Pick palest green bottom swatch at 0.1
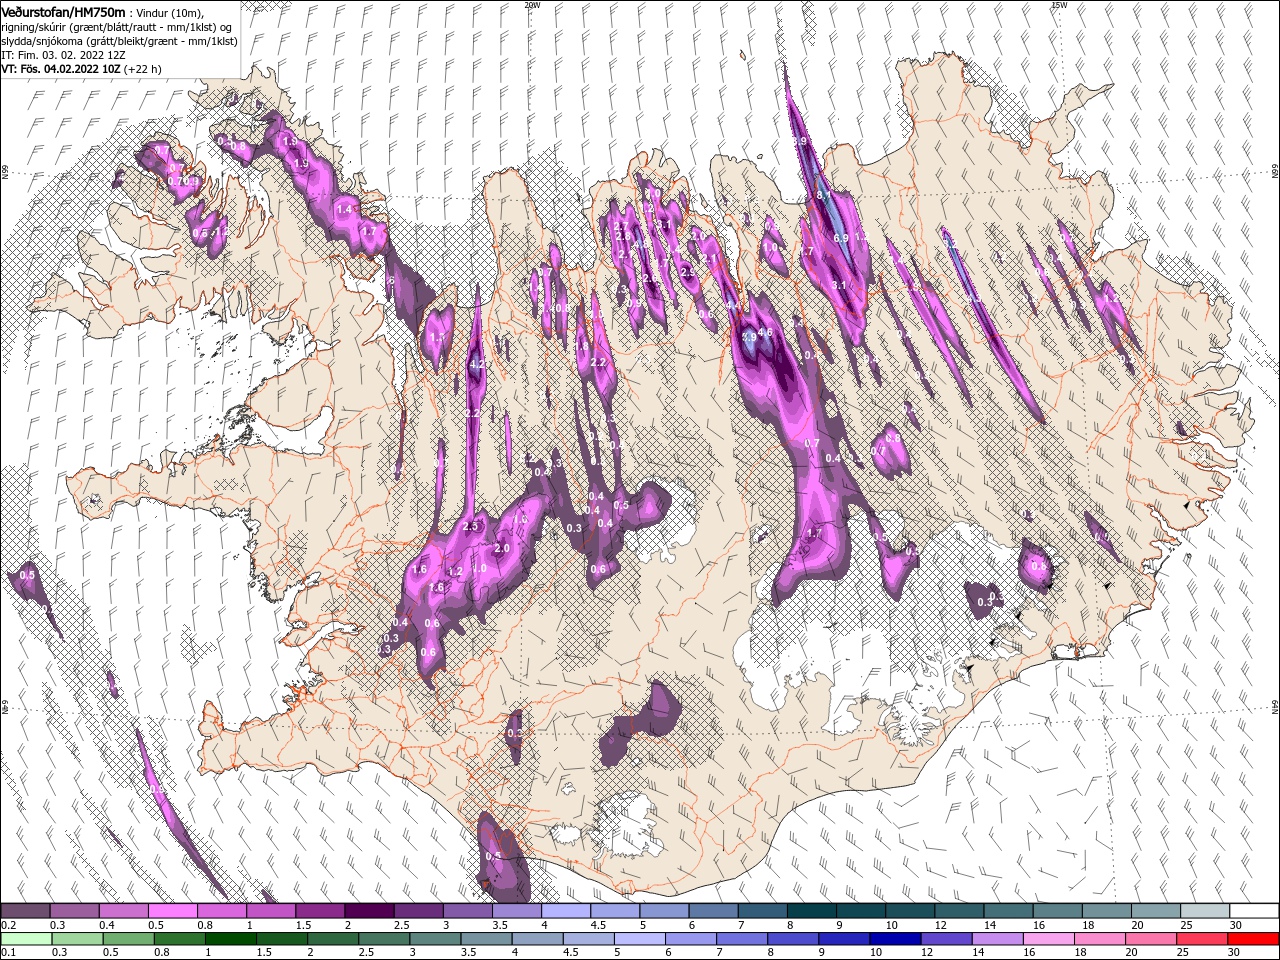This screenshot has height=960, width=1280. [x=25, y=939]
